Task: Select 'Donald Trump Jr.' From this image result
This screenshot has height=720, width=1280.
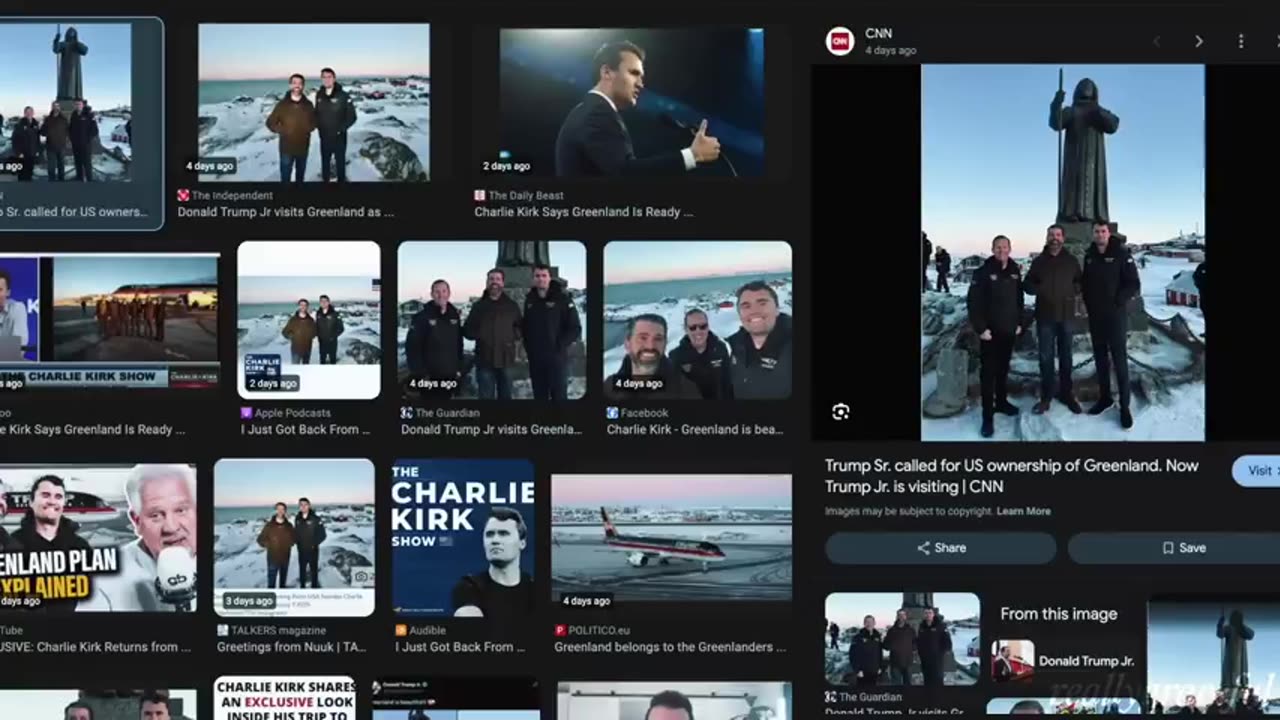Action: [x=1065, y=661]
